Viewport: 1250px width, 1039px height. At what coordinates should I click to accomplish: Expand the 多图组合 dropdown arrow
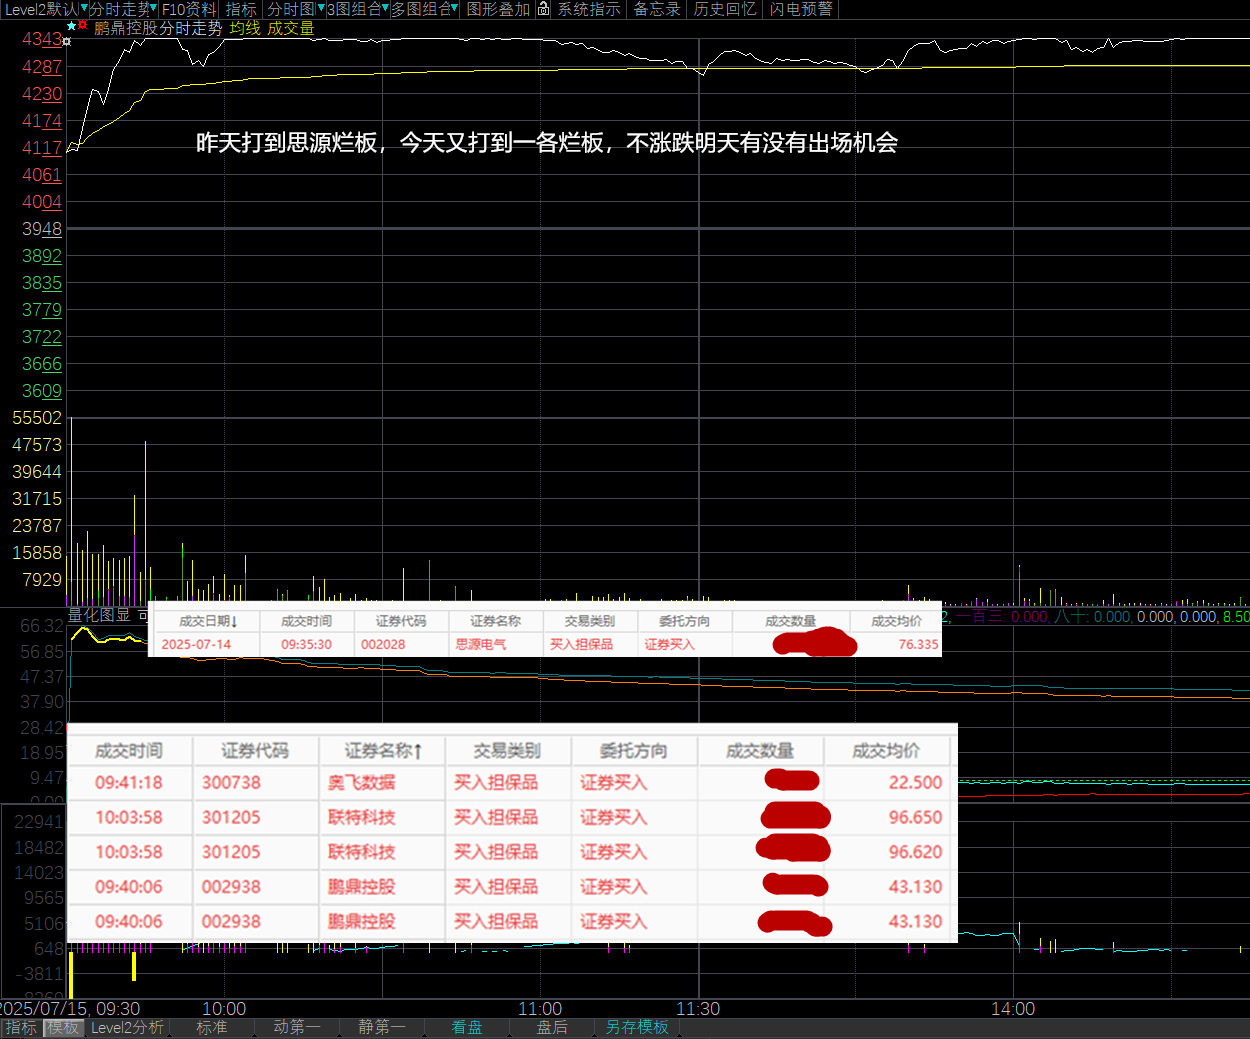pos(454,8)
